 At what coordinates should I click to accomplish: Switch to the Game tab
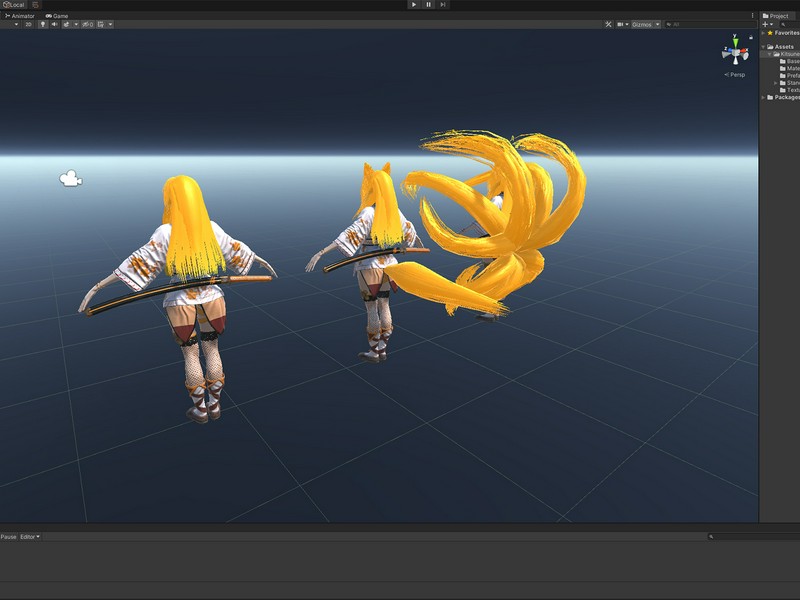(x=57, y=16)
